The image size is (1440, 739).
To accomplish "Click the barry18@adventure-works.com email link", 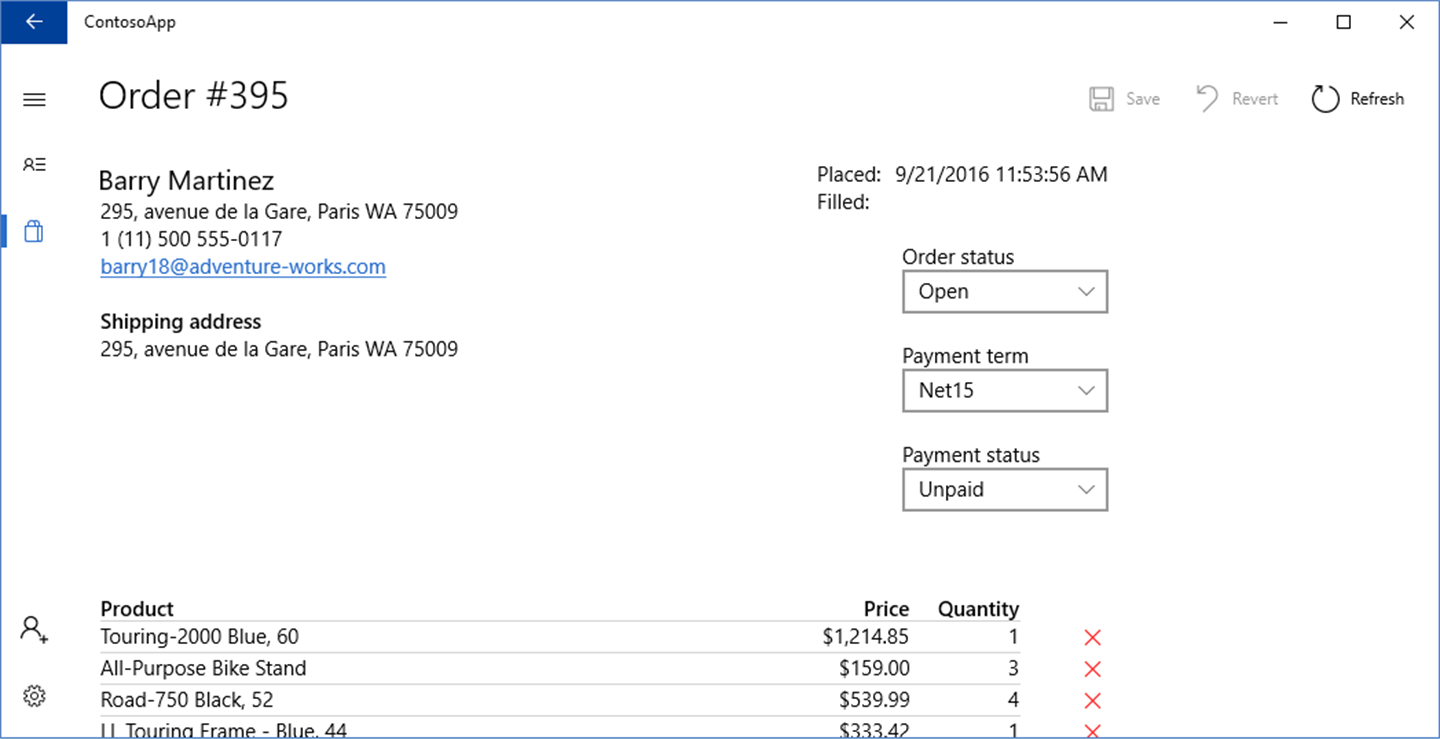I will click(243, 267).
